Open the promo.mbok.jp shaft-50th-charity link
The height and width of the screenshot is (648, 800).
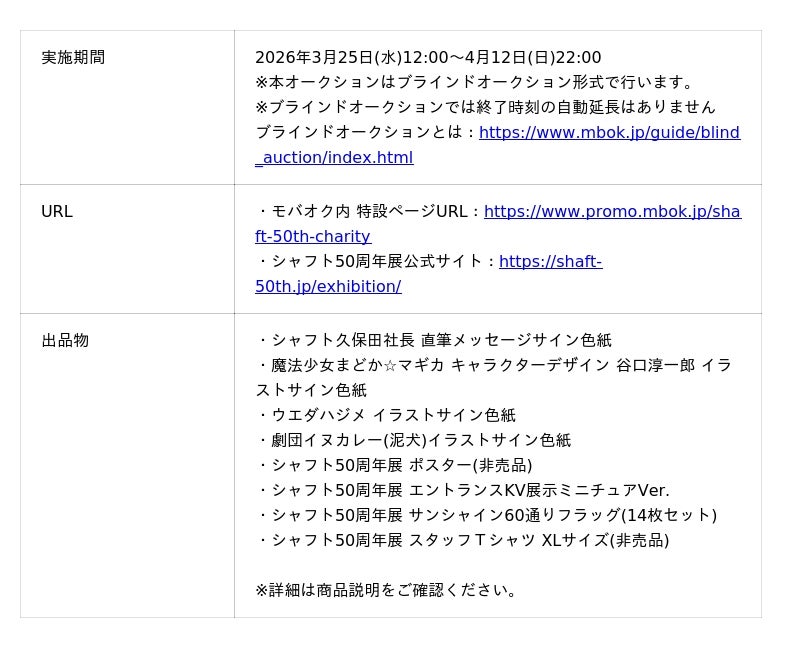612,212
